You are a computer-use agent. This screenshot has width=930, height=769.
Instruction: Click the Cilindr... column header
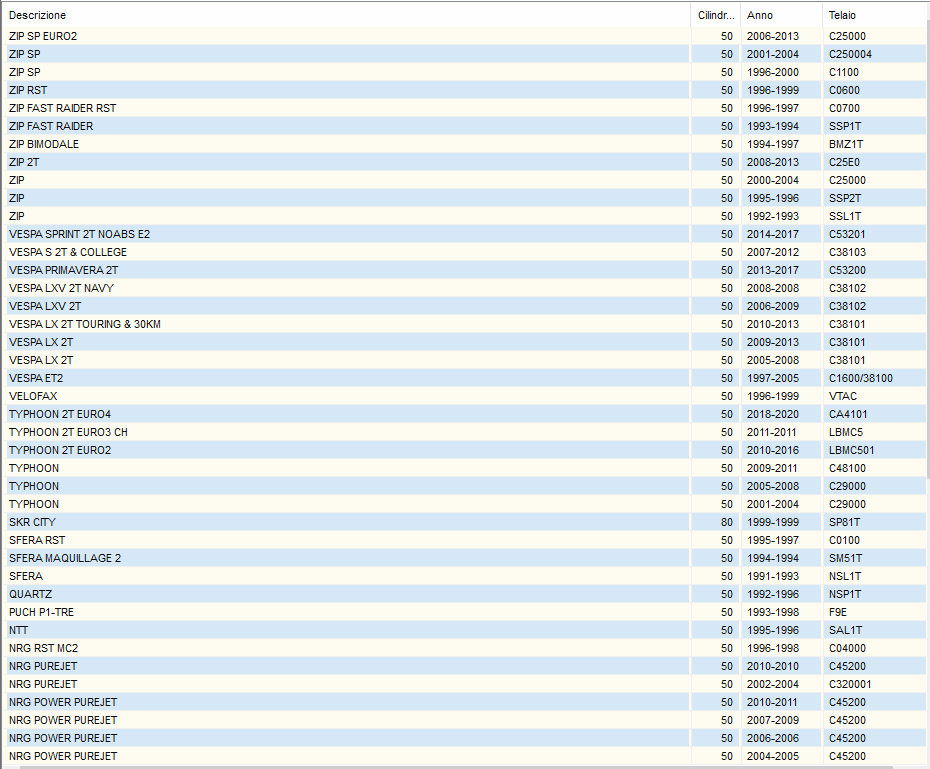click(x=715, y=16)
